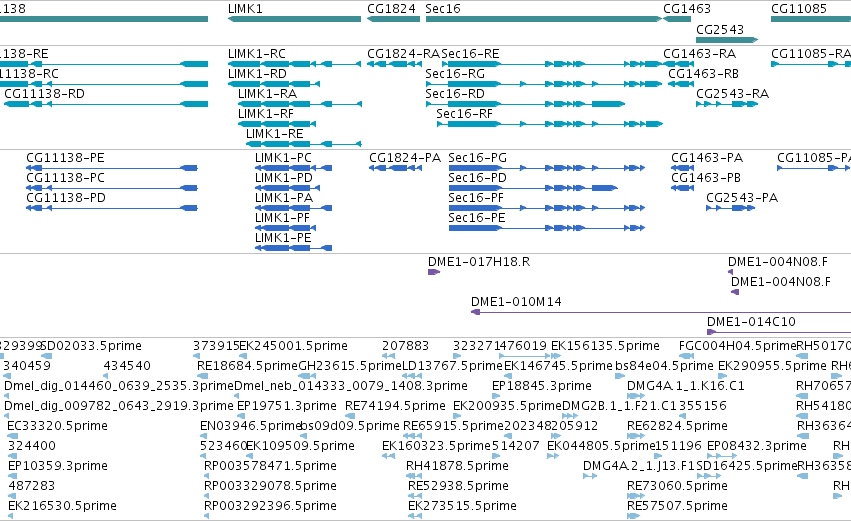The image size is (851, 521).
Task: Select protein LIMK1-PE
Action: click(283, 238)
